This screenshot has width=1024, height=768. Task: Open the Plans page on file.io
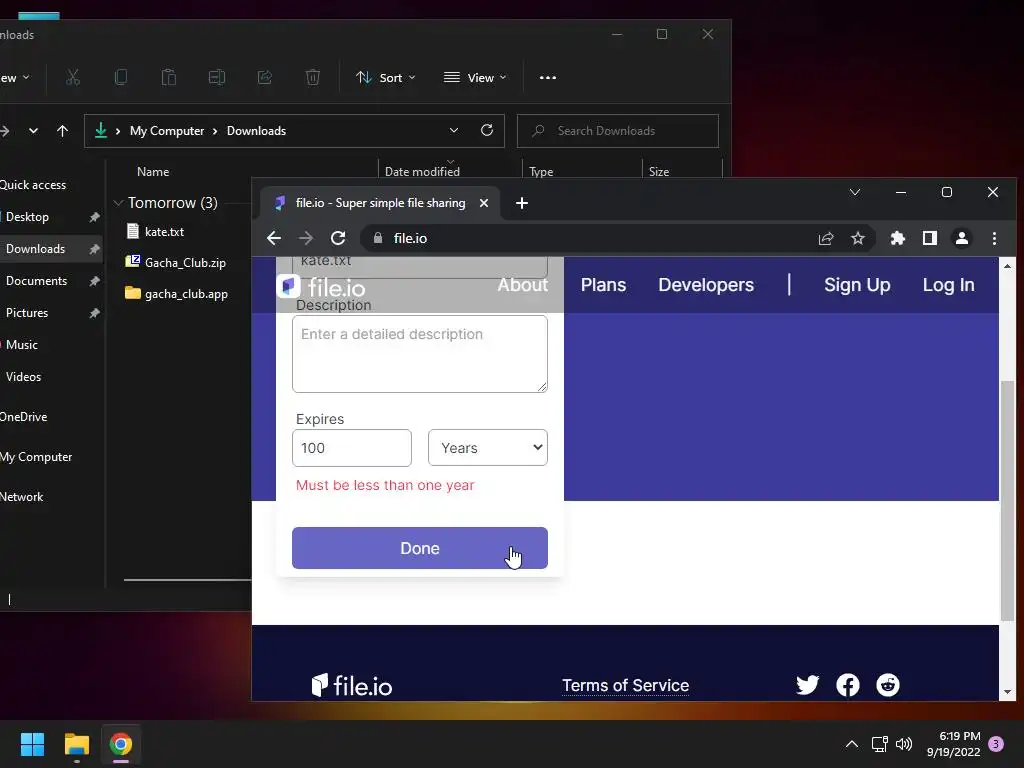click(x=603, y=285)
